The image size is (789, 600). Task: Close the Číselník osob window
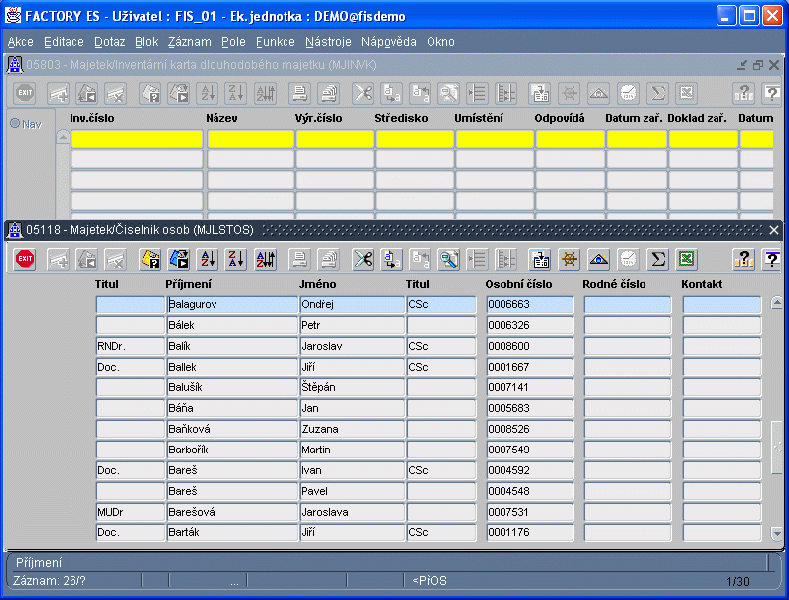774,230
